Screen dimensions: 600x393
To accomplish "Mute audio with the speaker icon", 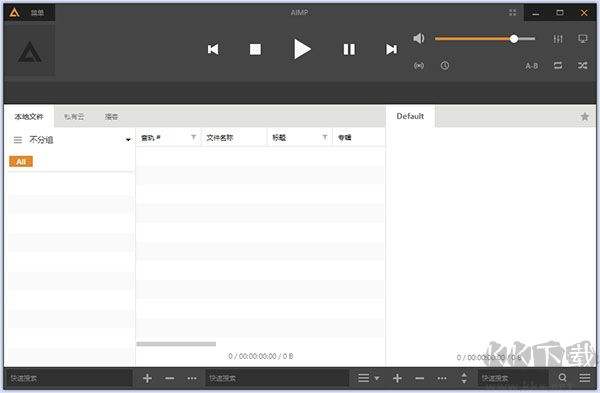I will (419, 38).
